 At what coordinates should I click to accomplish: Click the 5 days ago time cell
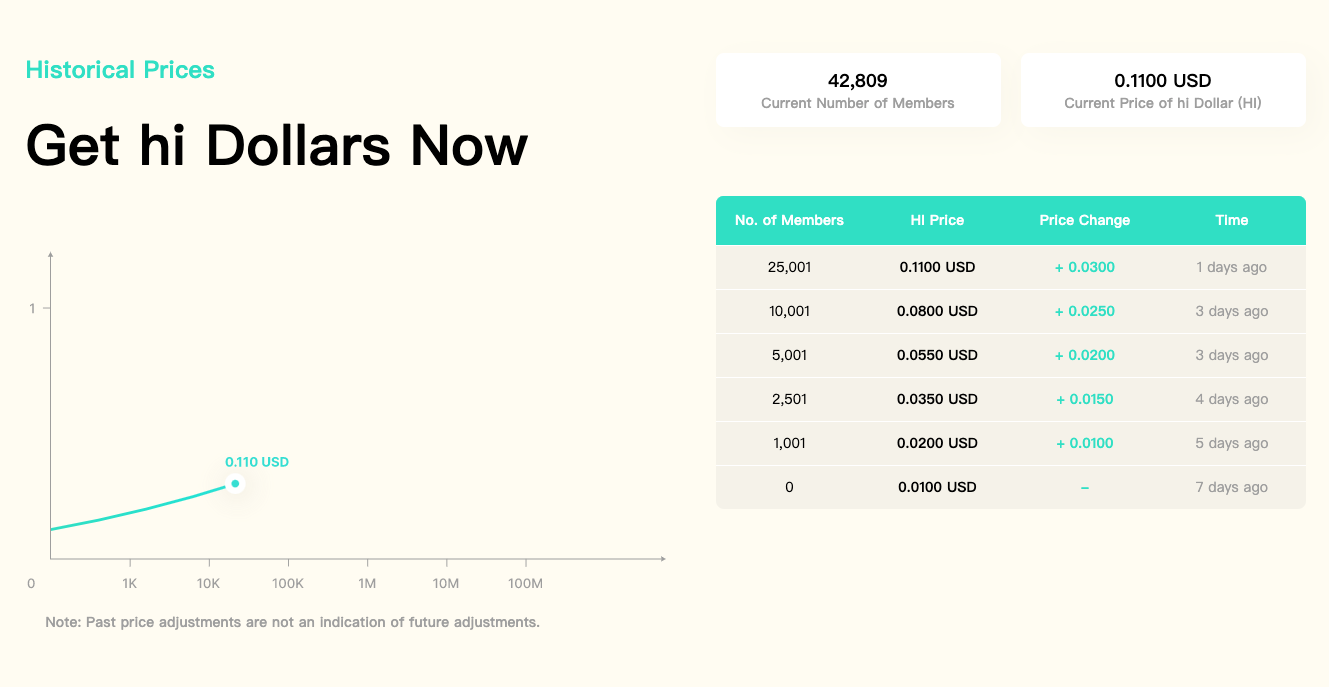coord(1232,443)
